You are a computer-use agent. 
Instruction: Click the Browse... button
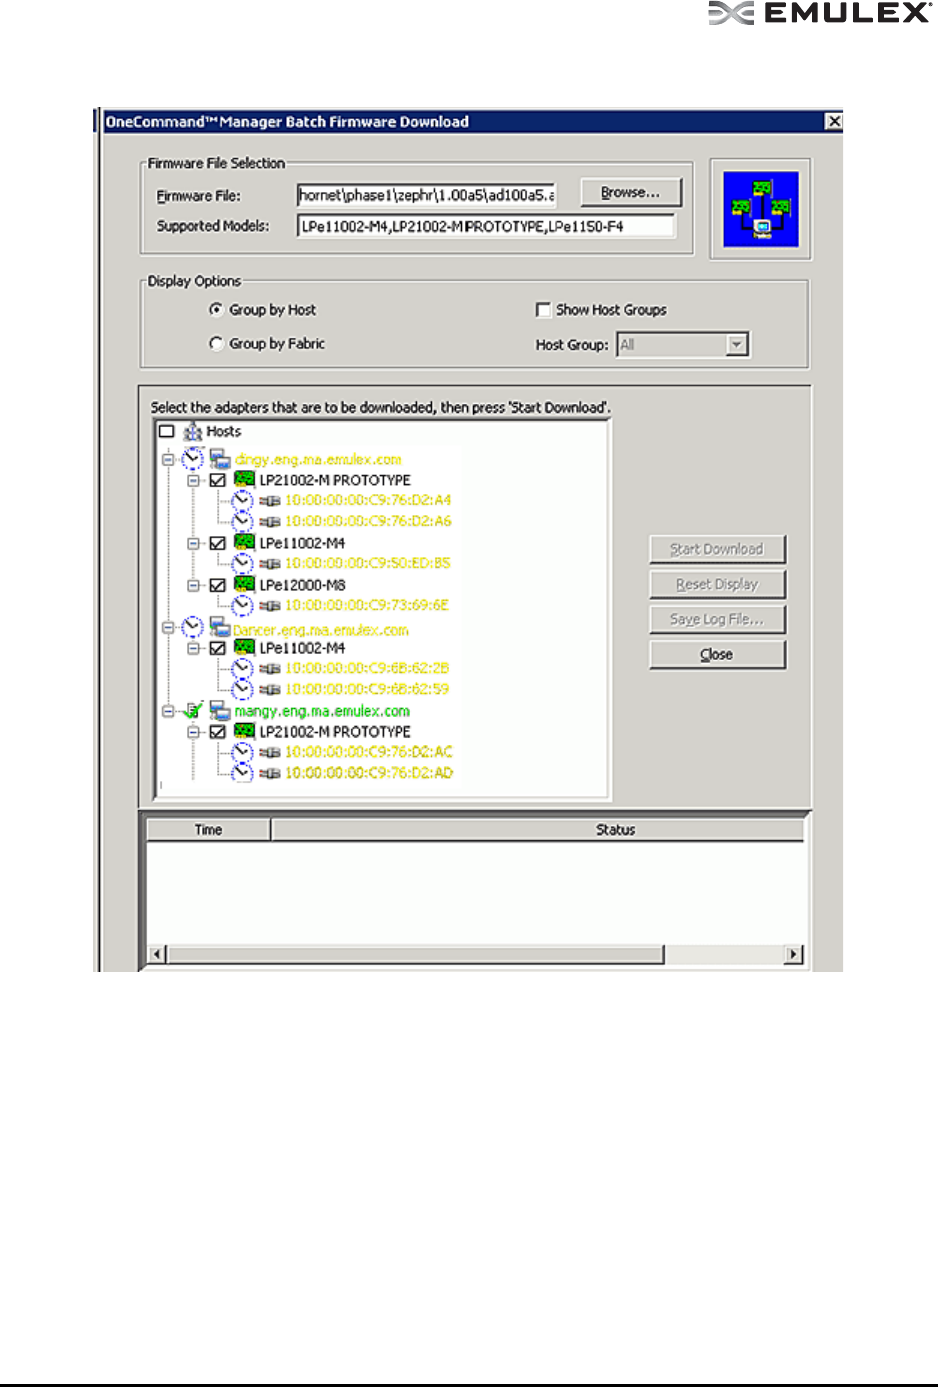tap(630, 193)
